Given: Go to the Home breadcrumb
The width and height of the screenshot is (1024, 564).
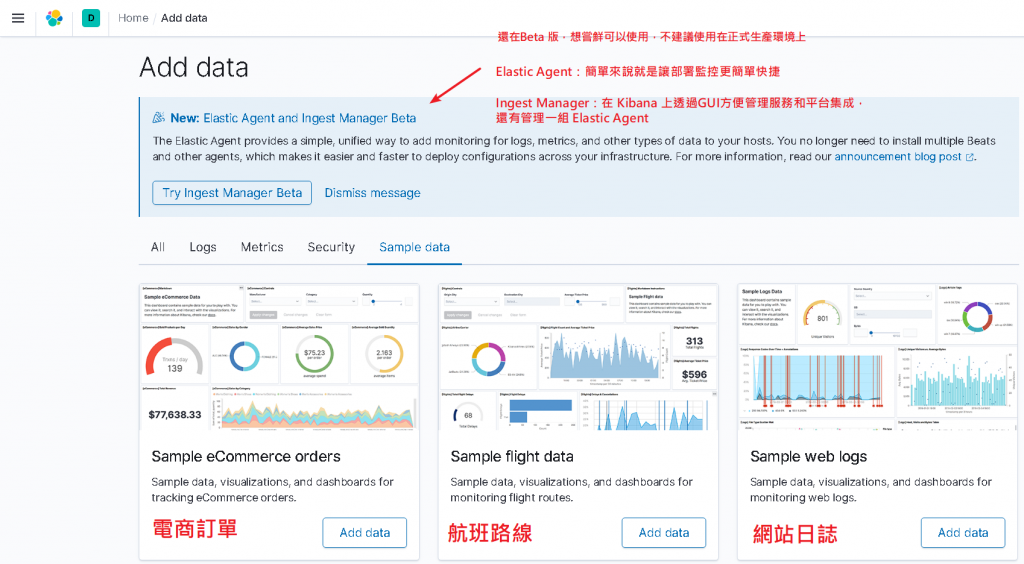Looking at the screenshot, I should [x=133, y=18].
